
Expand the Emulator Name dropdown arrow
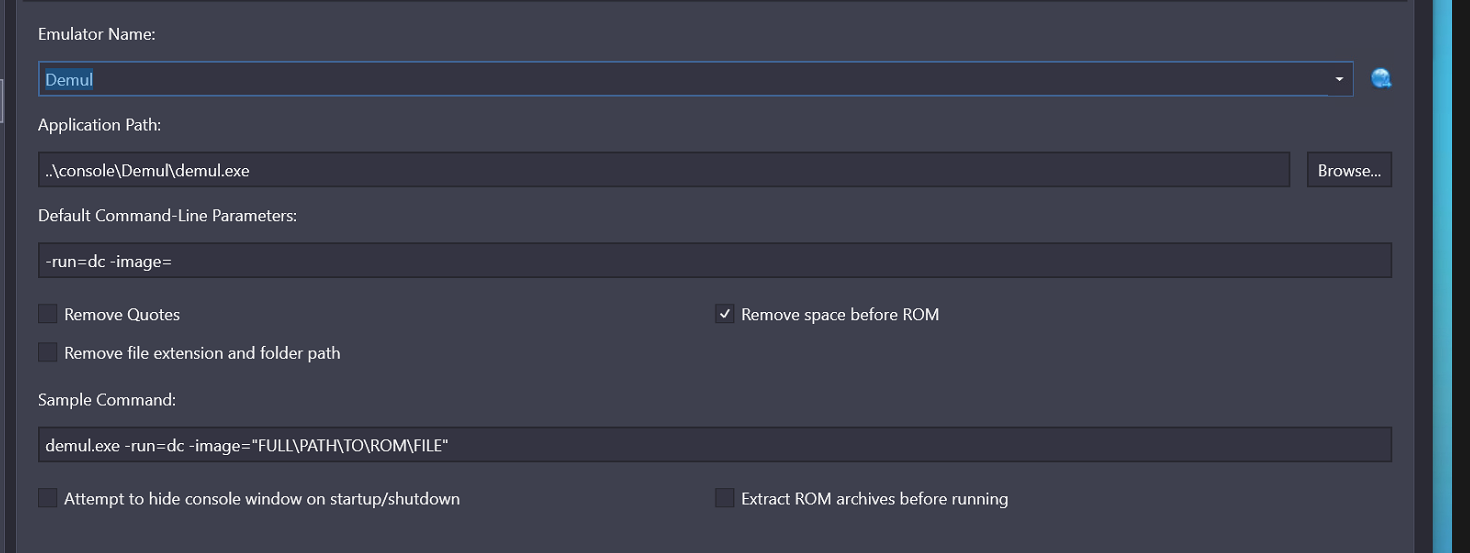(x=1339, y=79)
